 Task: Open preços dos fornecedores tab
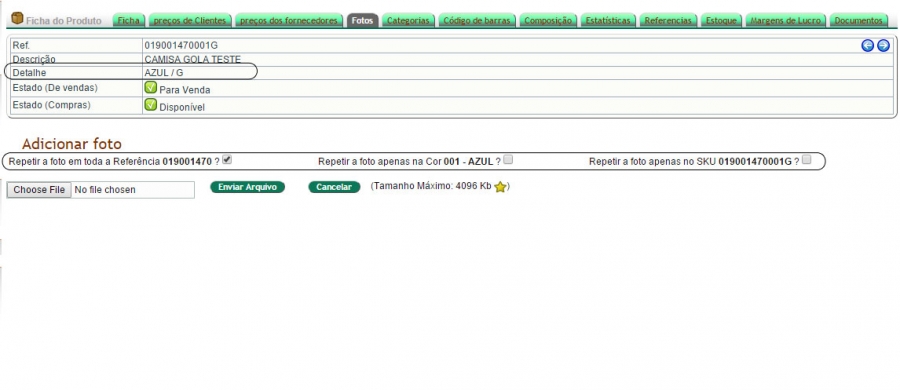point(289,20)
